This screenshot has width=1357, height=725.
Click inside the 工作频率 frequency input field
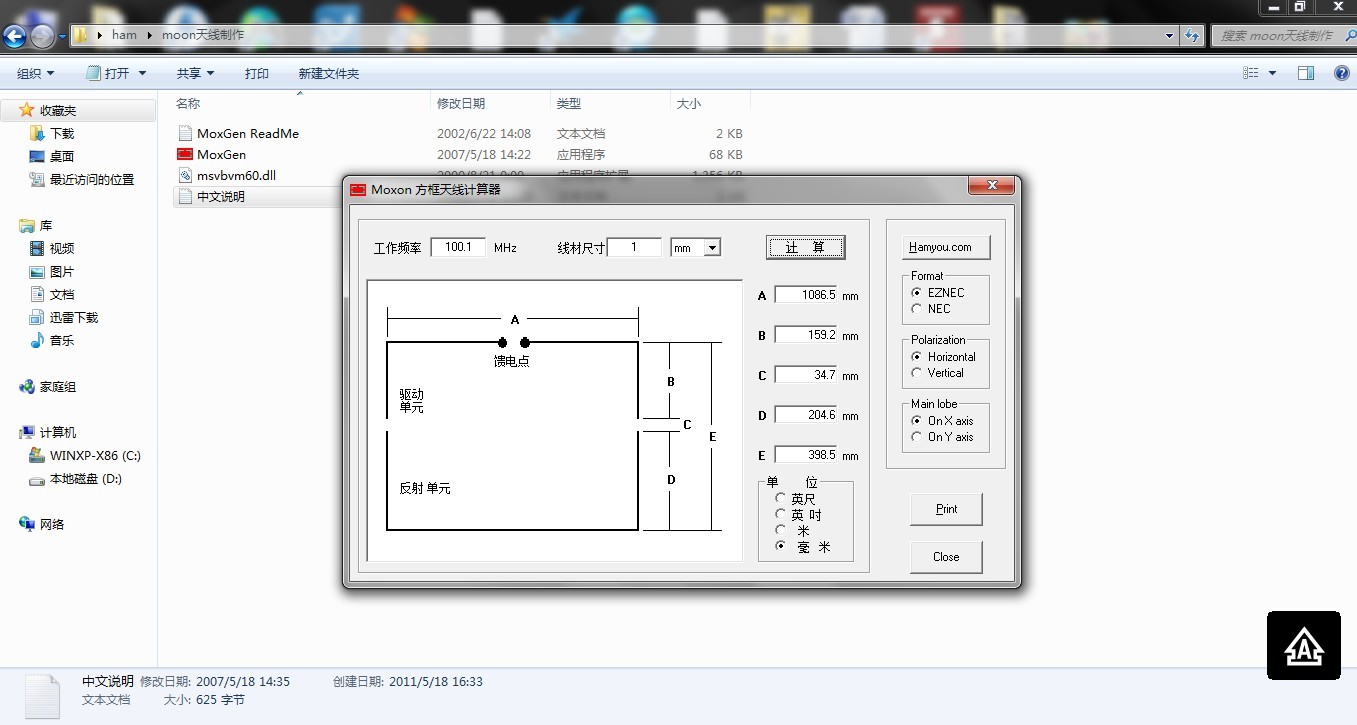tap(457, 247)
